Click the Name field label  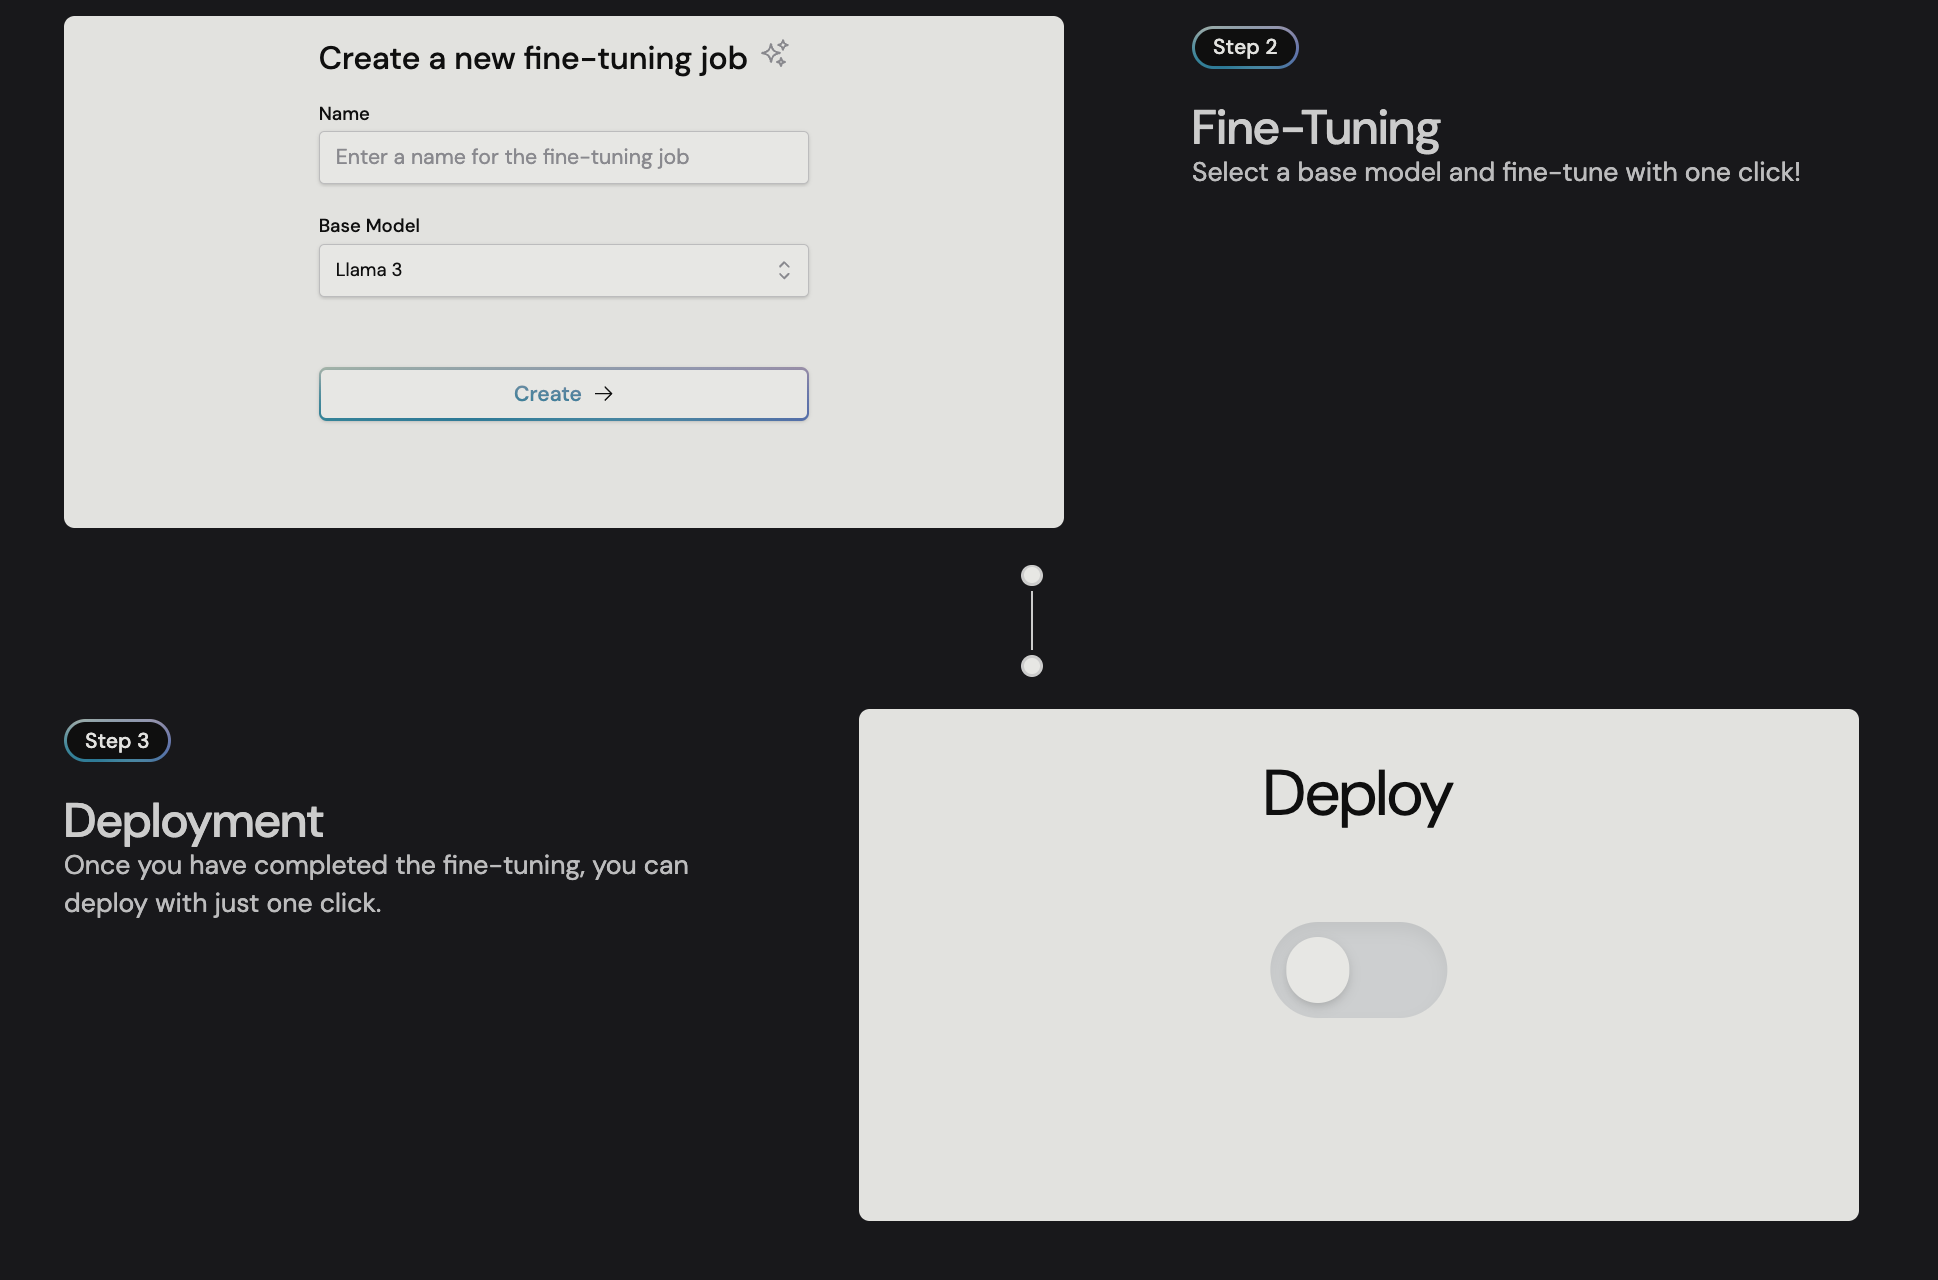click(x=344, y=114)
